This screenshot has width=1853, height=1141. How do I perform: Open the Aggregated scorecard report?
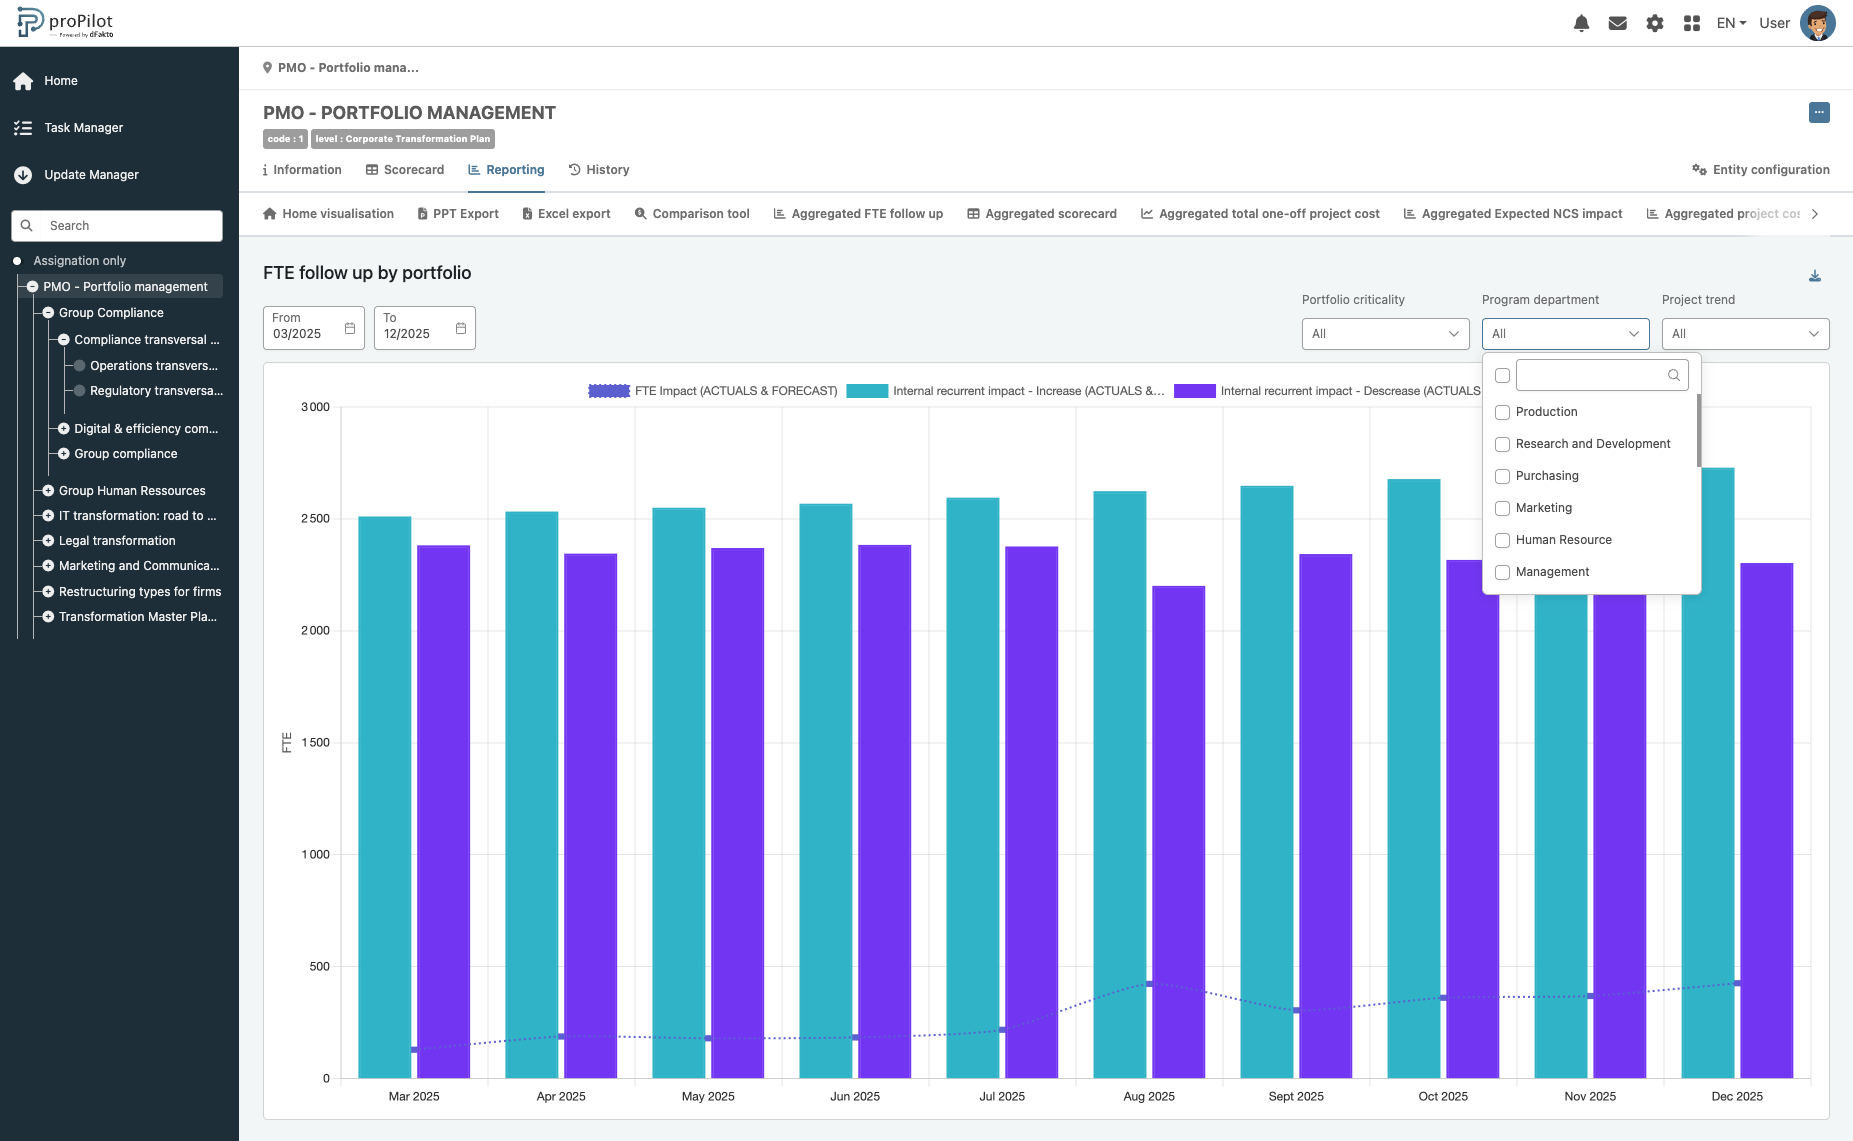point(1042,214)
